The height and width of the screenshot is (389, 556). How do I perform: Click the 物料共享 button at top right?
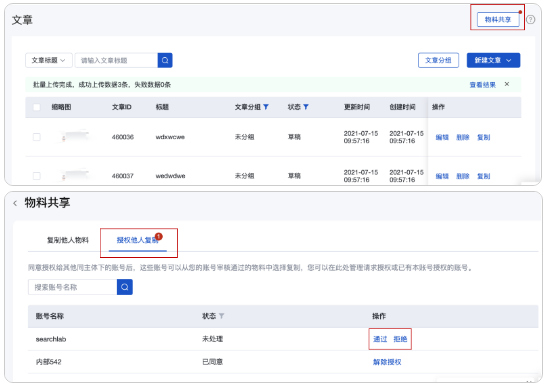(498, 20)
